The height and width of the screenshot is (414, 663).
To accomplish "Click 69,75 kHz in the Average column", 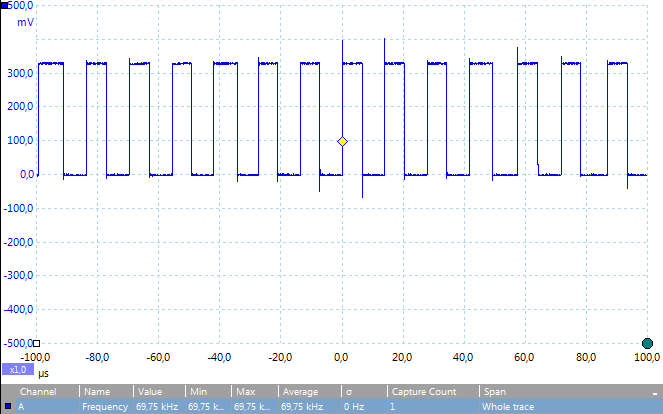I will pyautogui.click(x=302, y=407).
